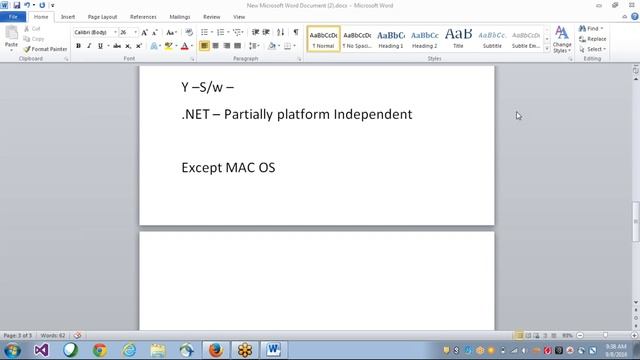This screenshot has height=360, width=640.
Task: Click Bullets list icon
Action: tap(204, 32)
